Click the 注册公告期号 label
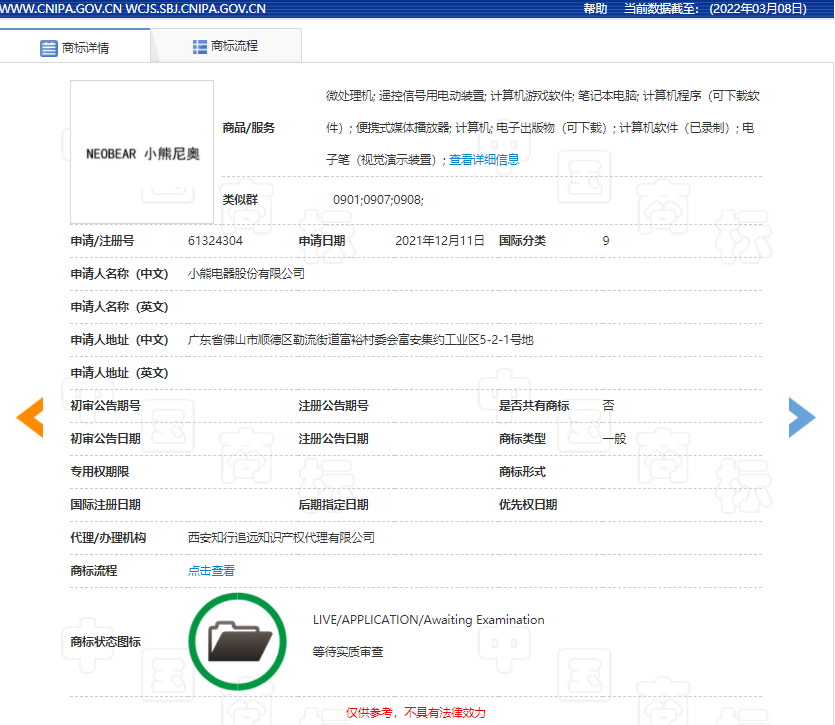 click(333, 406)
